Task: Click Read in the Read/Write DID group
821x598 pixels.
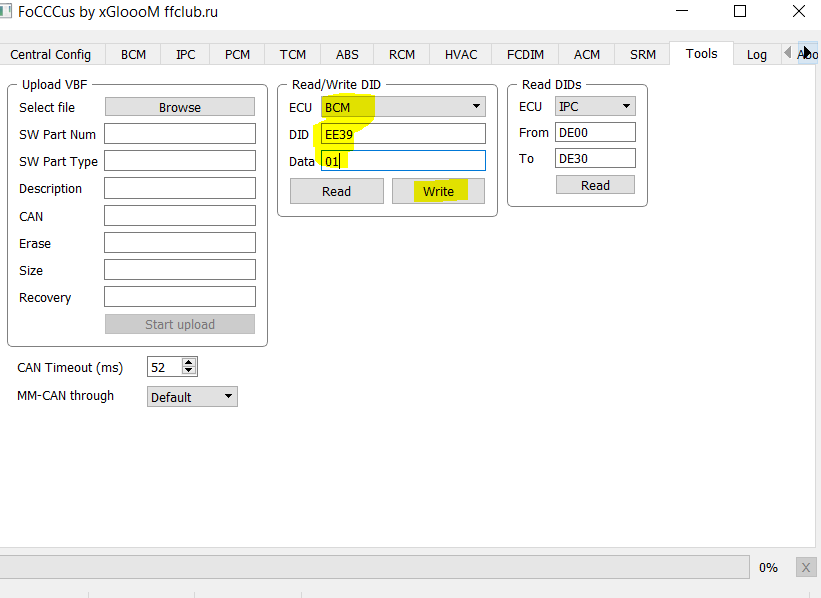Action: click(336, 191)
